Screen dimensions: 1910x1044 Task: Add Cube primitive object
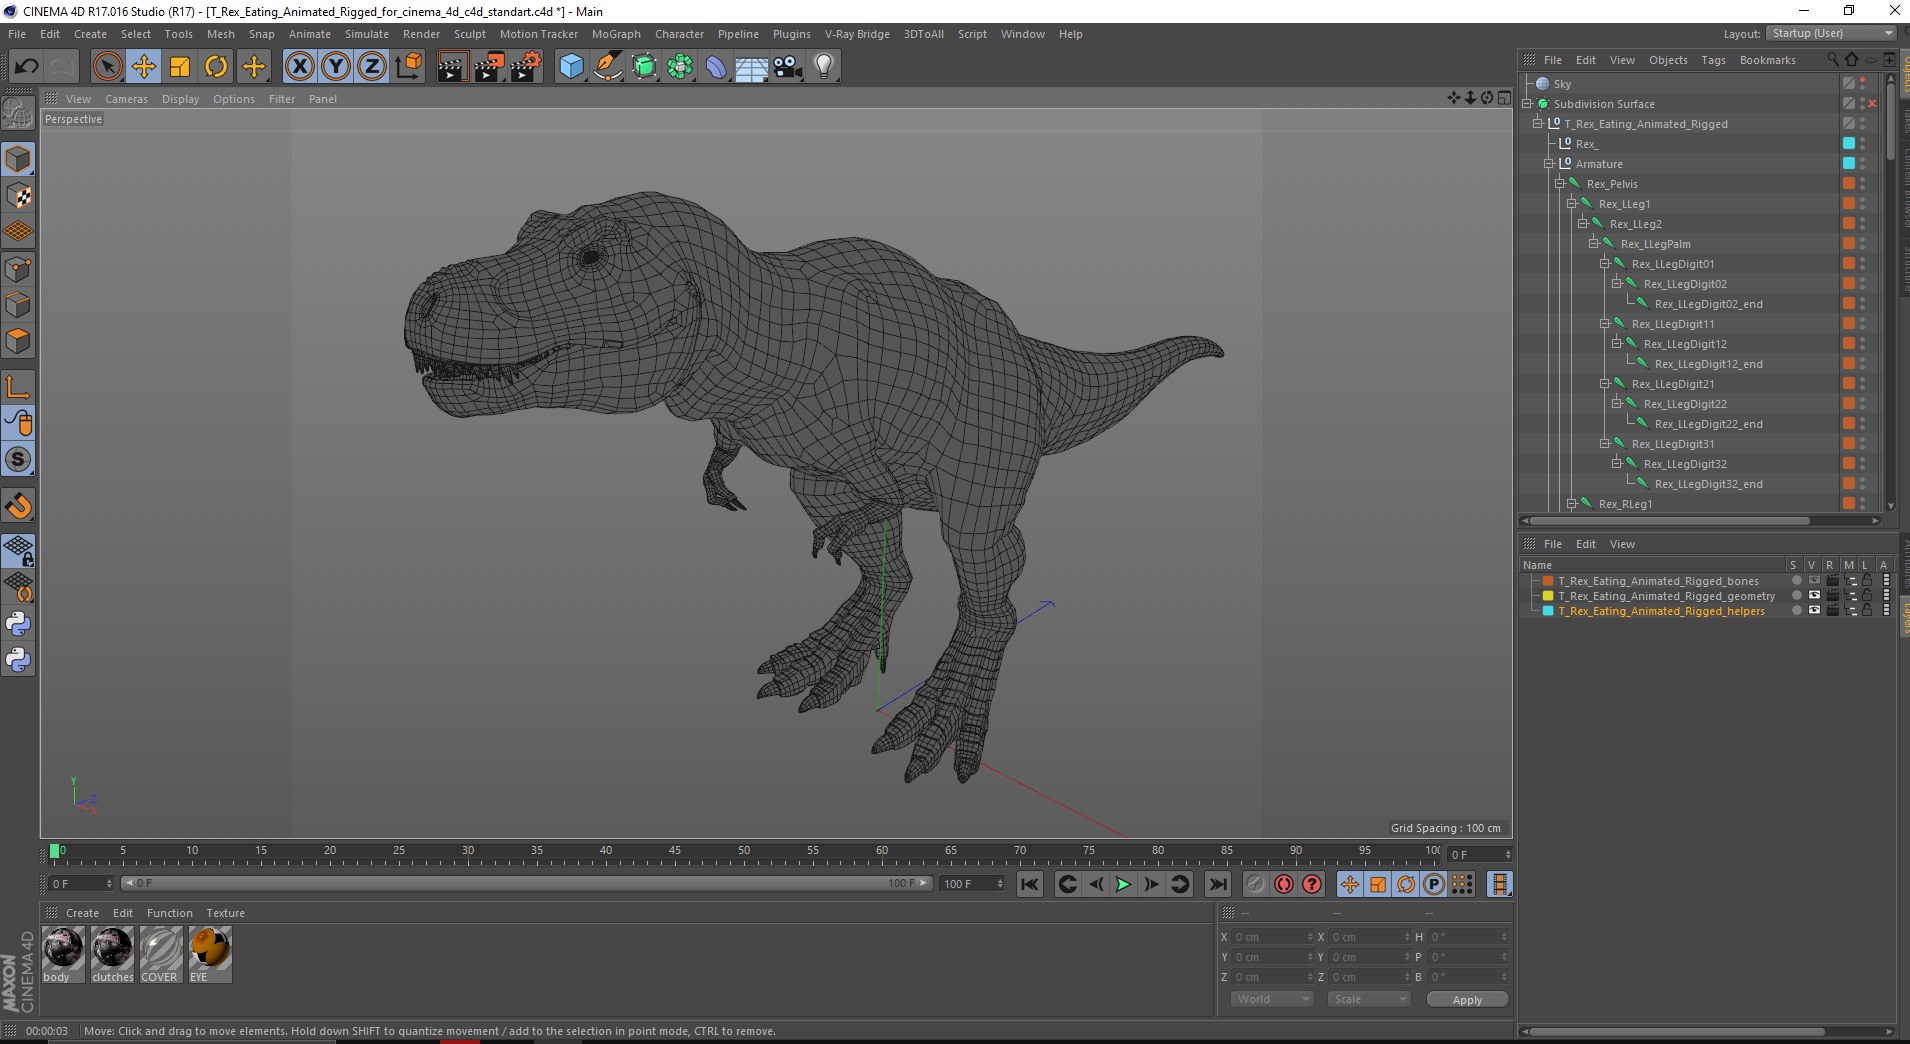(x=571, y=67)
